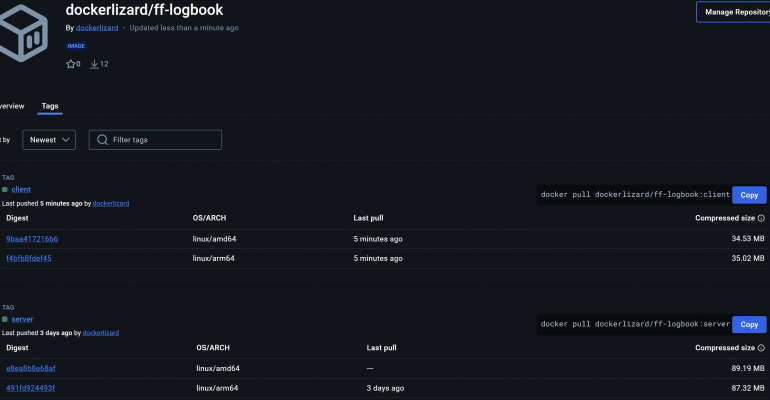Open dockerlizard link in server last pushed line
Screen dimensions: 770x400
[101, 333]
